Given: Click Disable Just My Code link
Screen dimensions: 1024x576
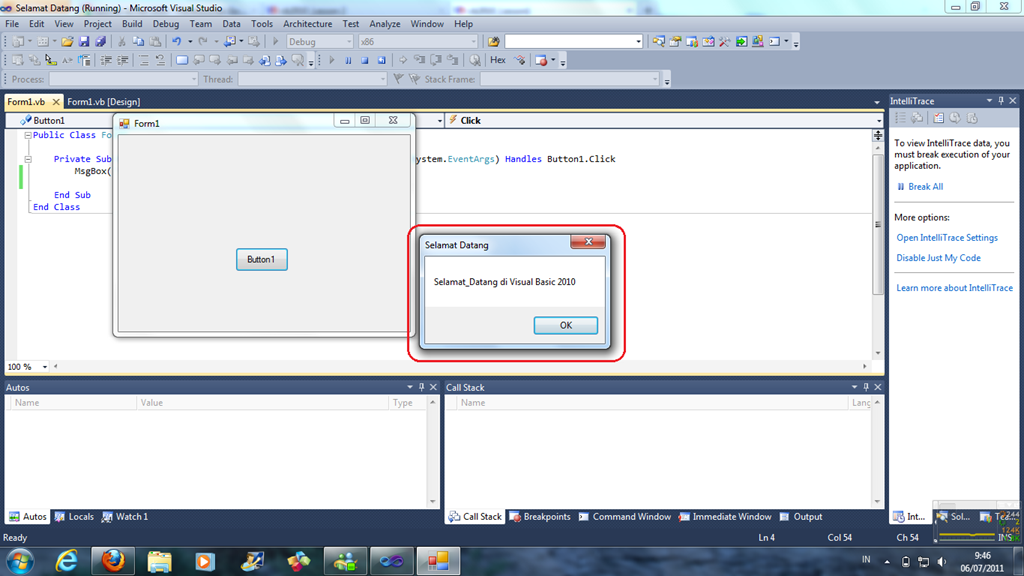Looking at the screenshot, I should [938, 258].
